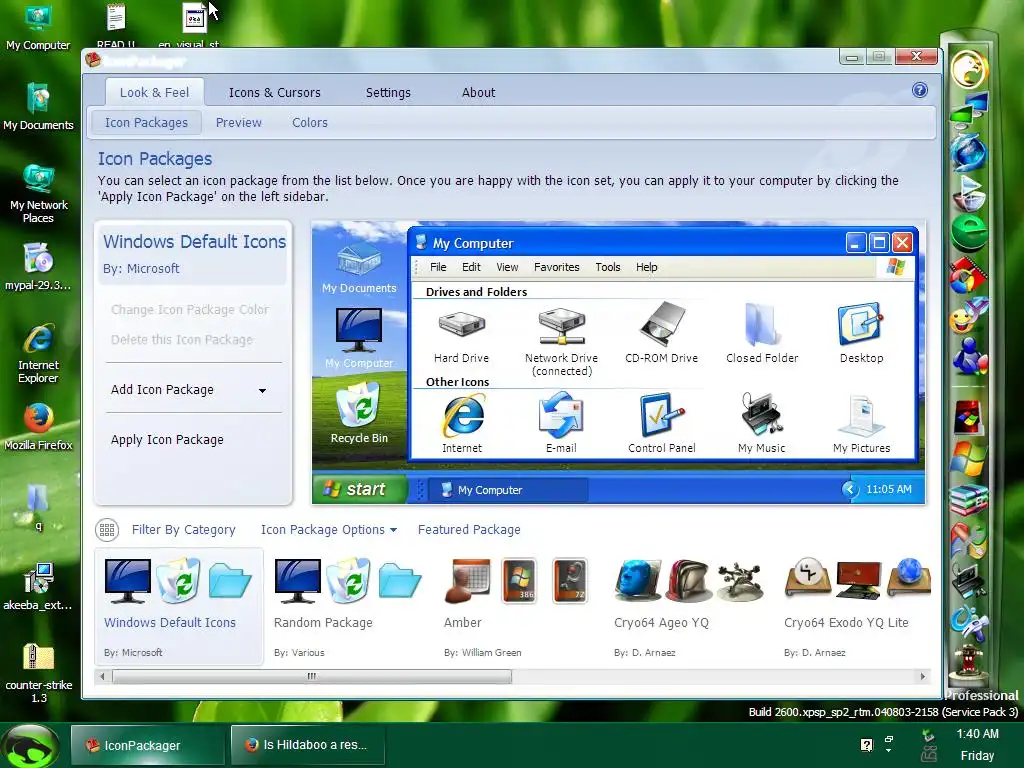The height and width of the screenshot is (768, 1024).
Task: Click the 'Is Hildaboo a res...' Firefox taskbar button
Action: [308, 745]
